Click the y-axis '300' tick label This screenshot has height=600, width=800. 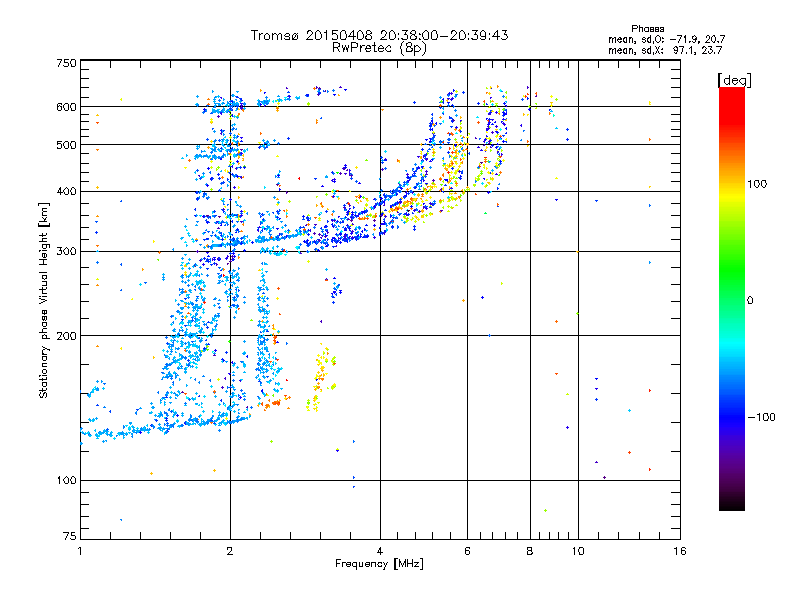click(x=66, y=252)
